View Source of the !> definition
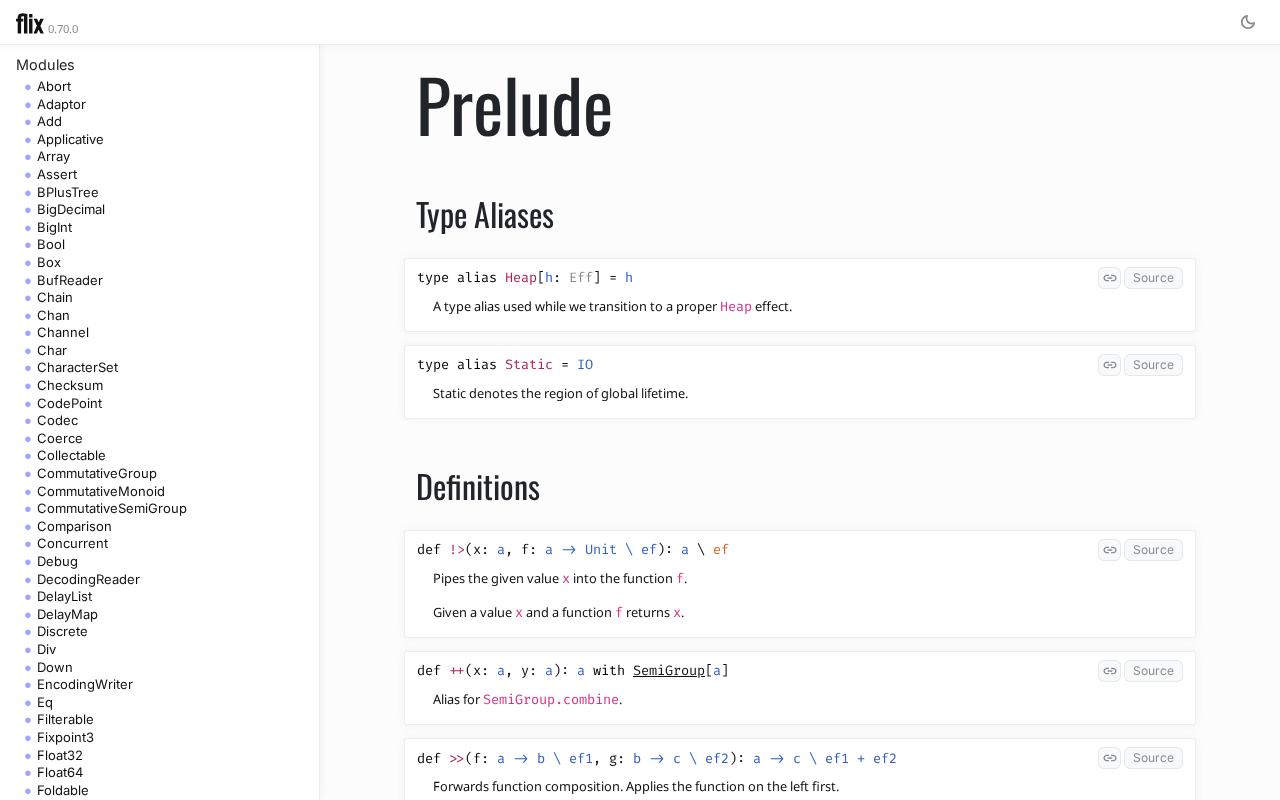Viewport: 1280px width, 800px height. click(1152, 550)
